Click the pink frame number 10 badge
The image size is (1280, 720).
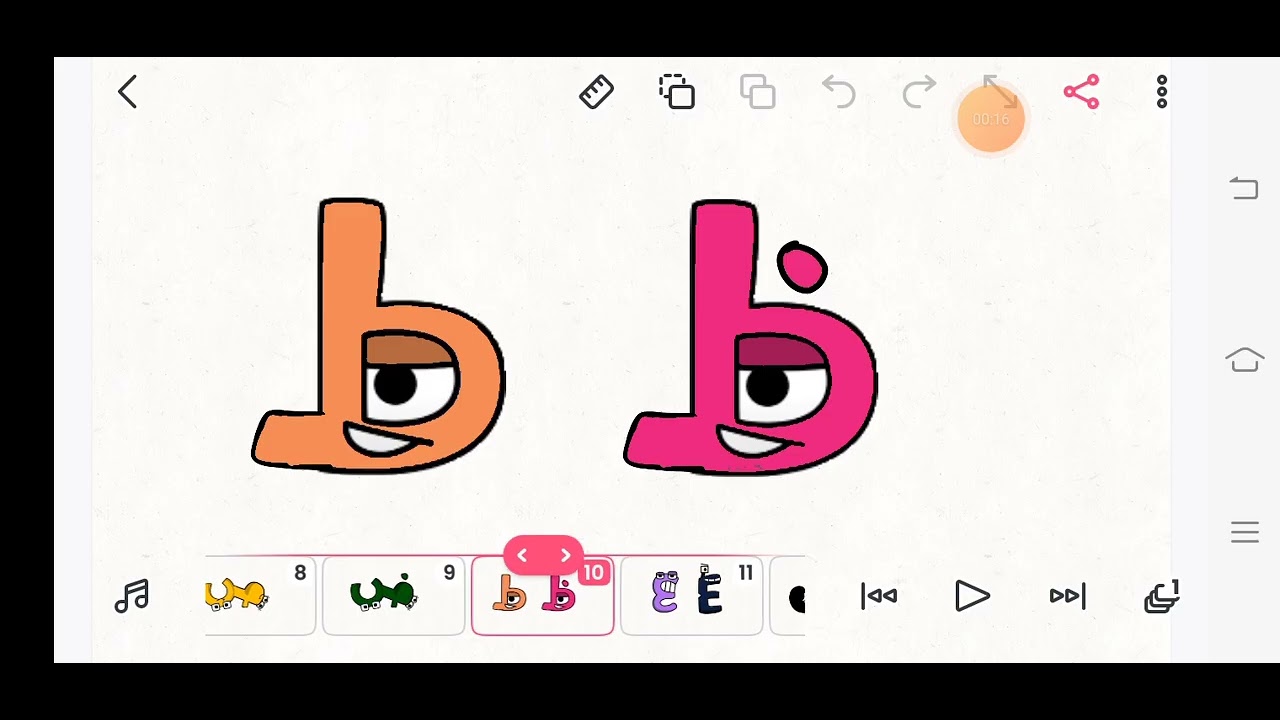point(594,573)
